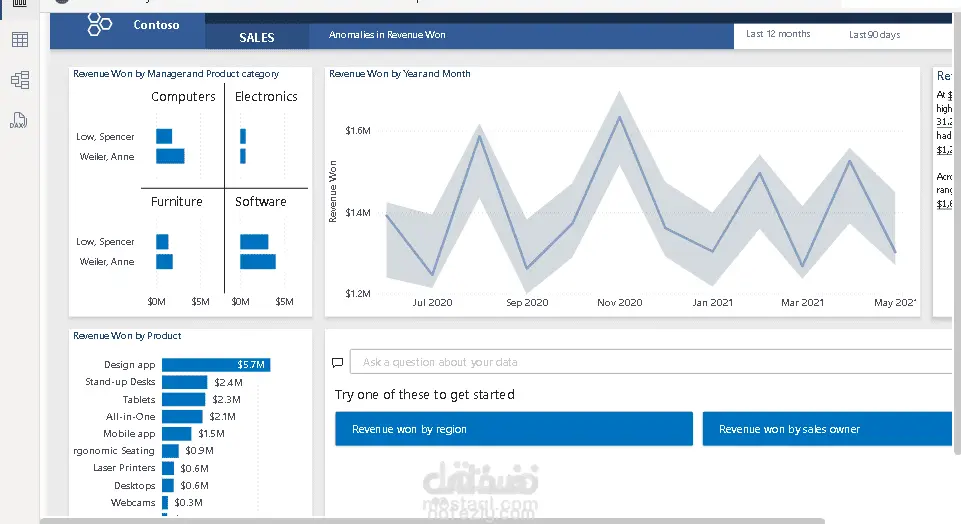The image size is (961, 524).
Task: Click Revenue Won by Year and Month title
Action: point(400,74)
